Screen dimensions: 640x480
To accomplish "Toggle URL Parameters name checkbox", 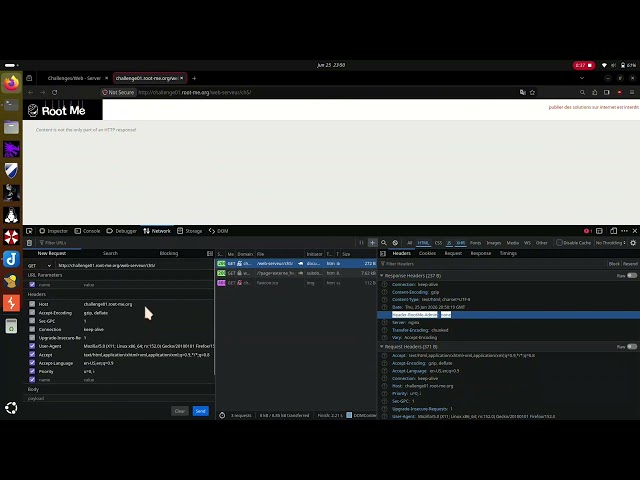I will point(32,284).
